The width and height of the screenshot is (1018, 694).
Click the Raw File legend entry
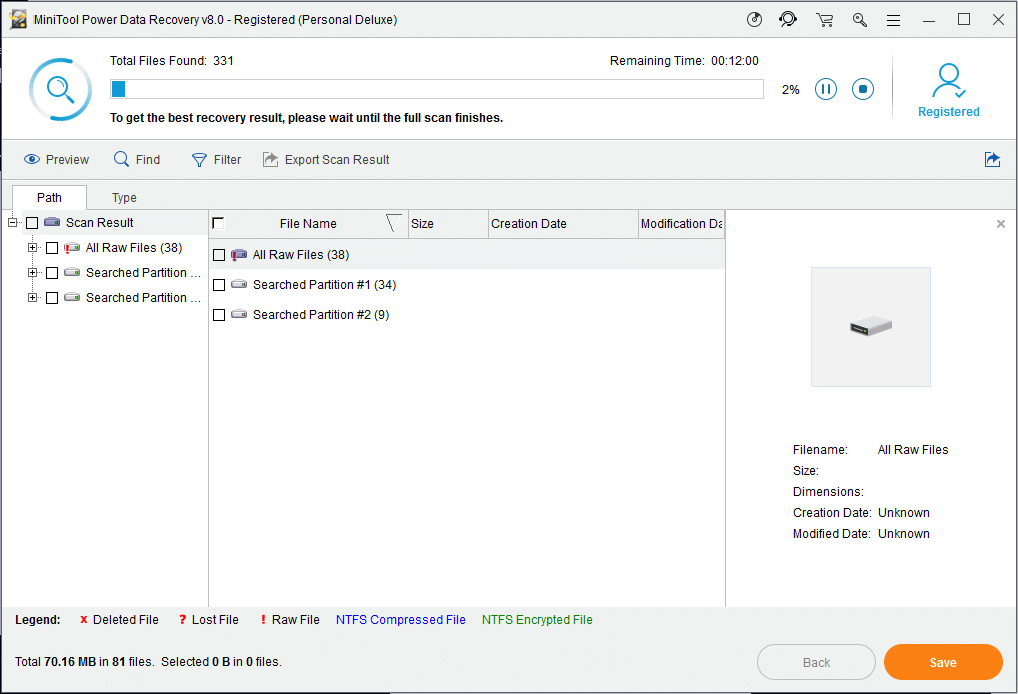[290, 620]
